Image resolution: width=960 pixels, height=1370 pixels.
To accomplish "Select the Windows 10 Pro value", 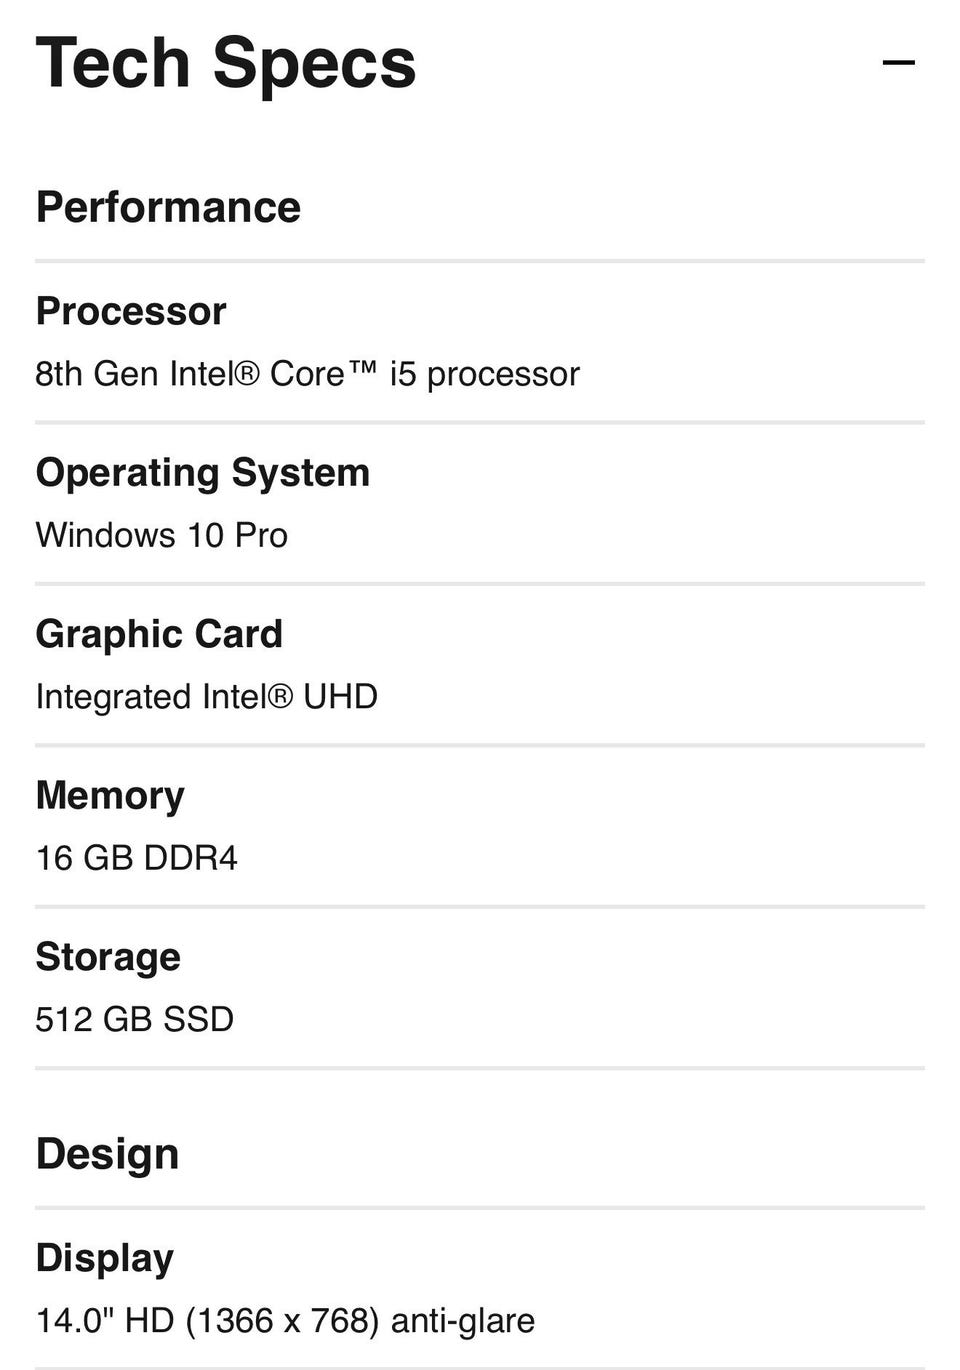I will [x=162, y=535].
